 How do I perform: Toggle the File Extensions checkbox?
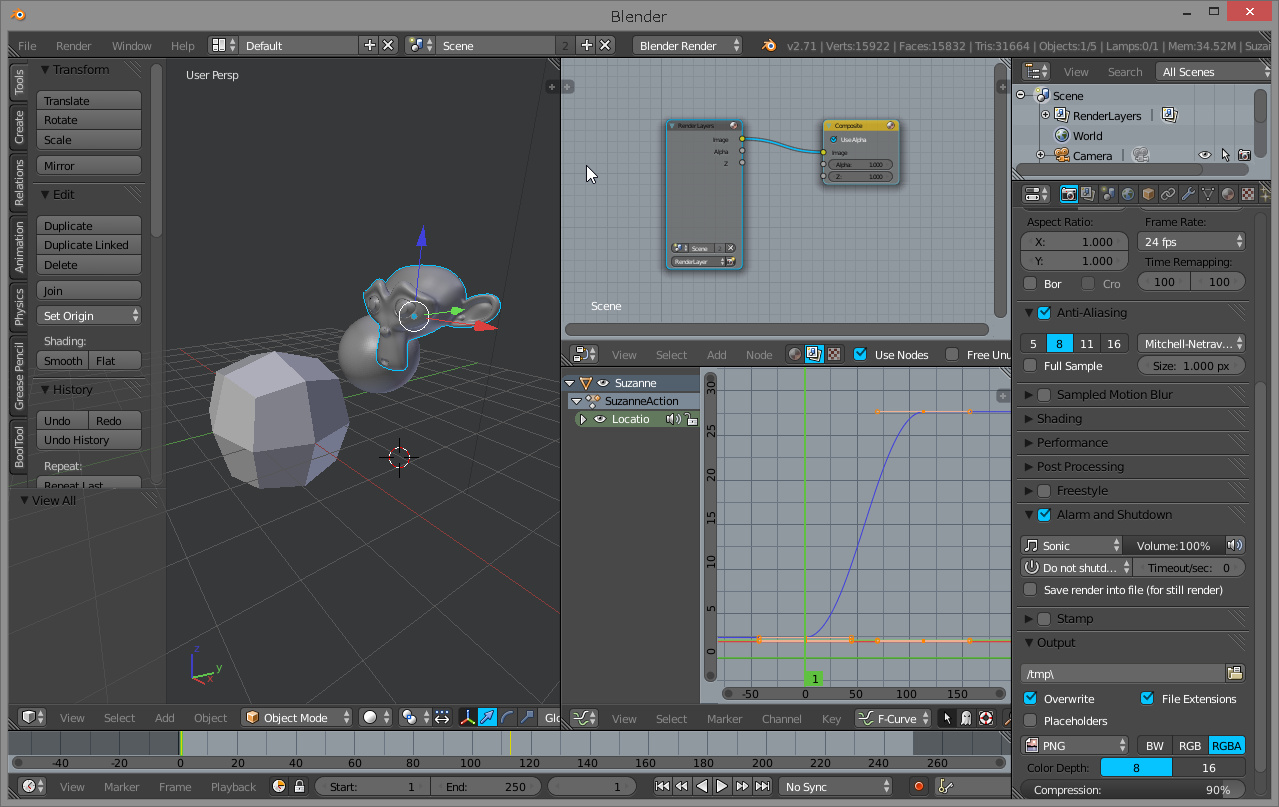click(1148, 698)
